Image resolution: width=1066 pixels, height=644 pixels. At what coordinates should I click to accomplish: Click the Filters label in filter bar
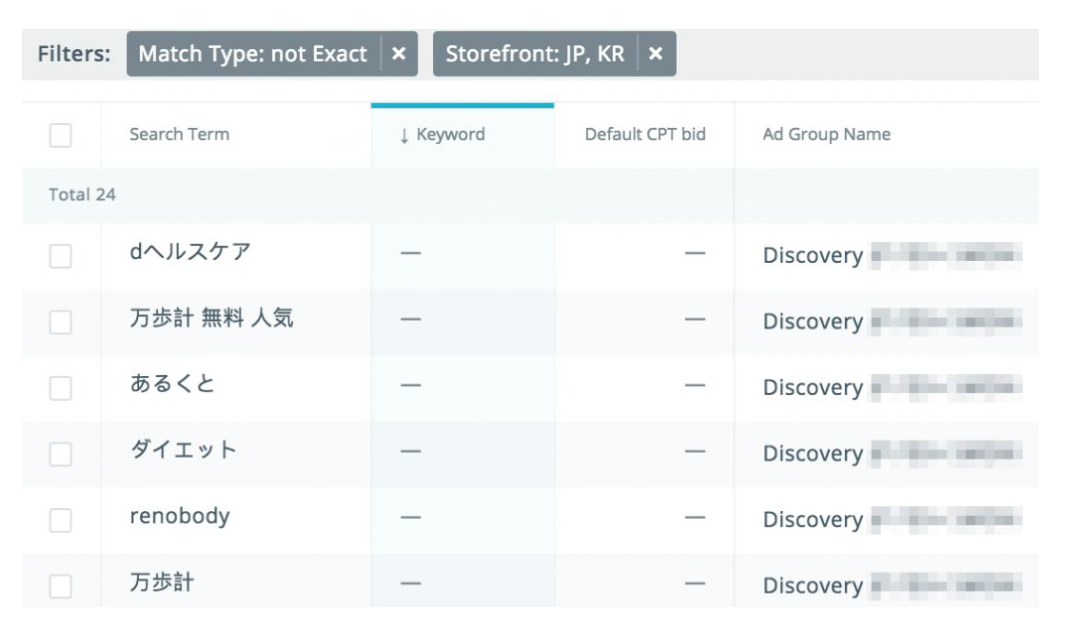[x=74, y=54]
